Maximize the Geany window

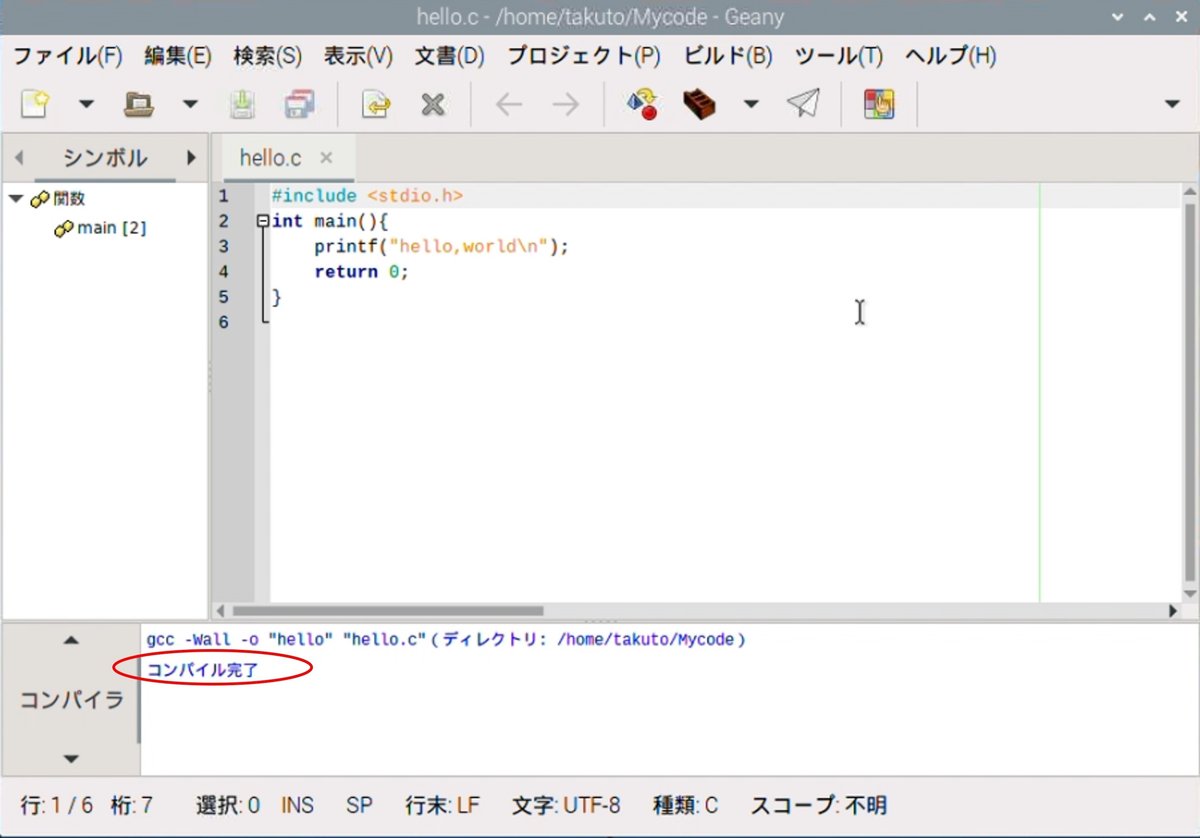click(1150, 17)
